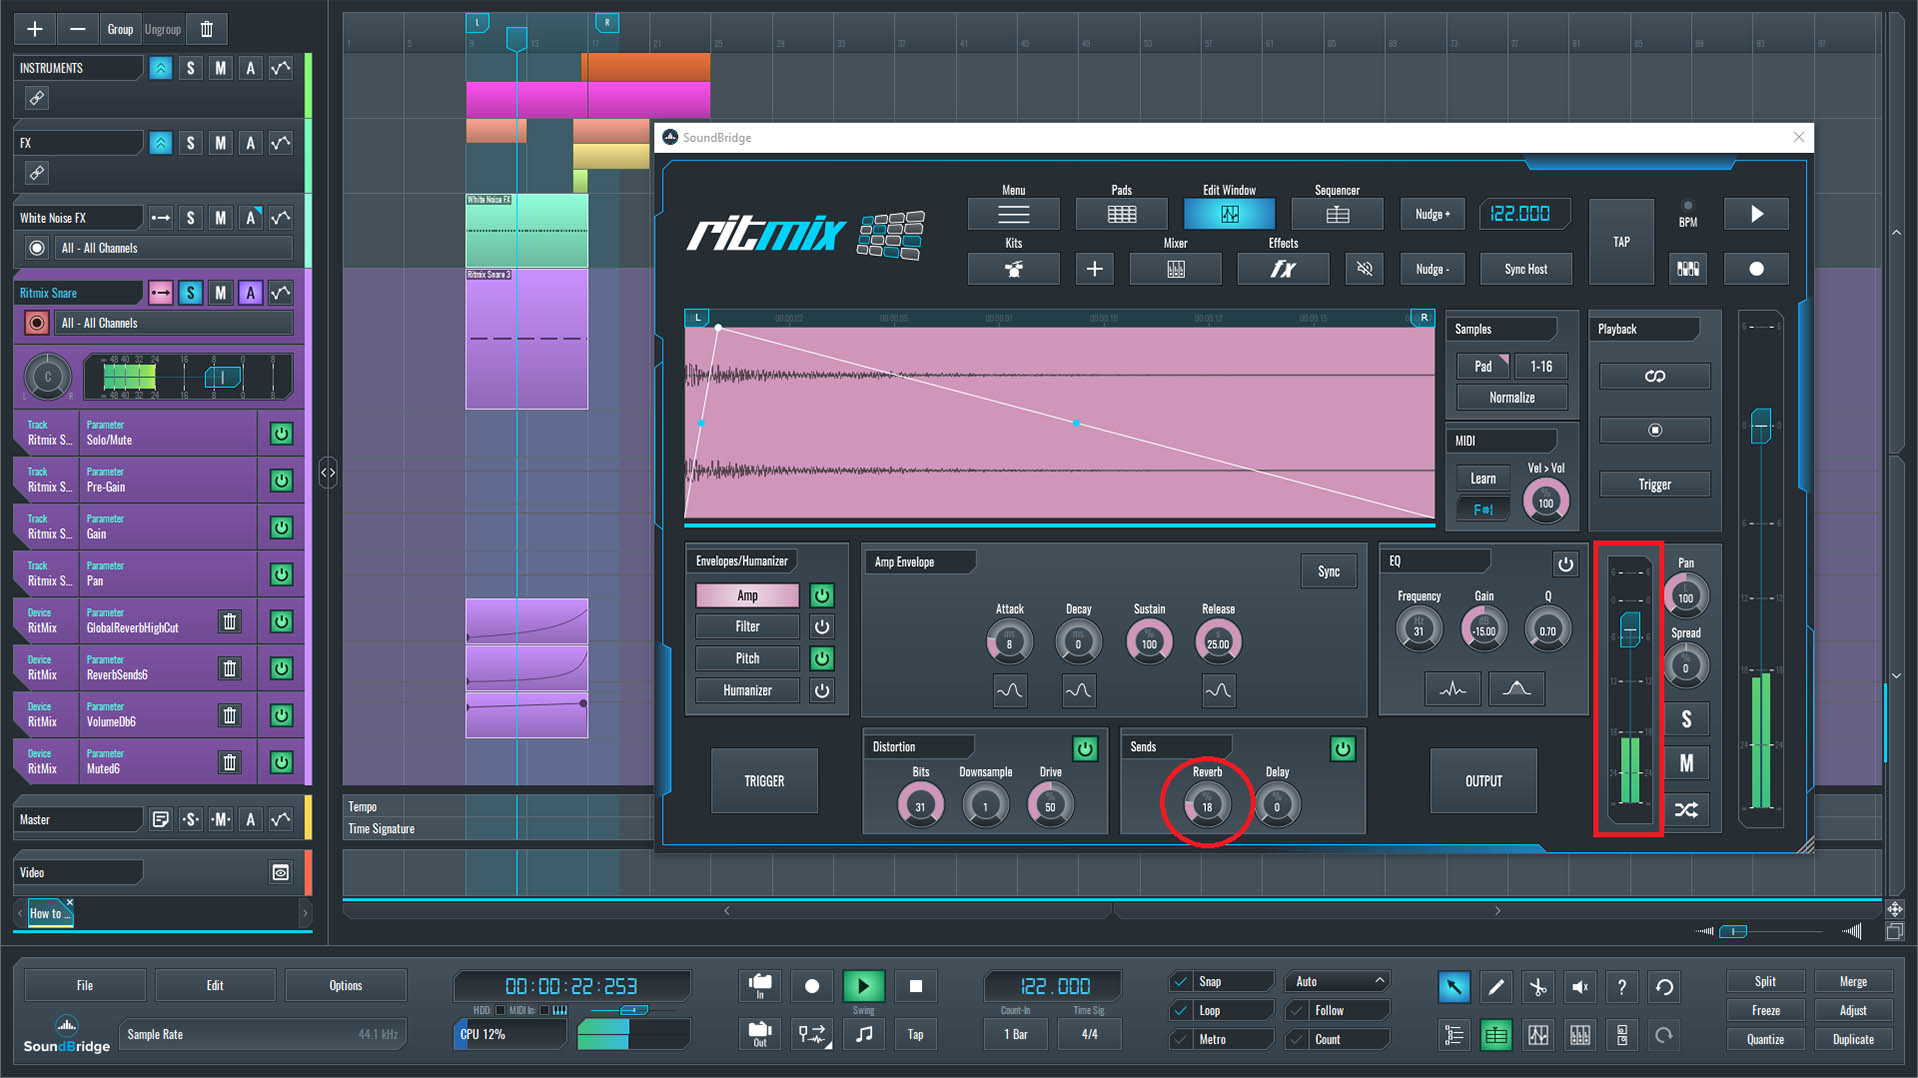Select the pencil draw tool
The width and height of the screenshot is (1918, 1078).
click(1495, 987)
